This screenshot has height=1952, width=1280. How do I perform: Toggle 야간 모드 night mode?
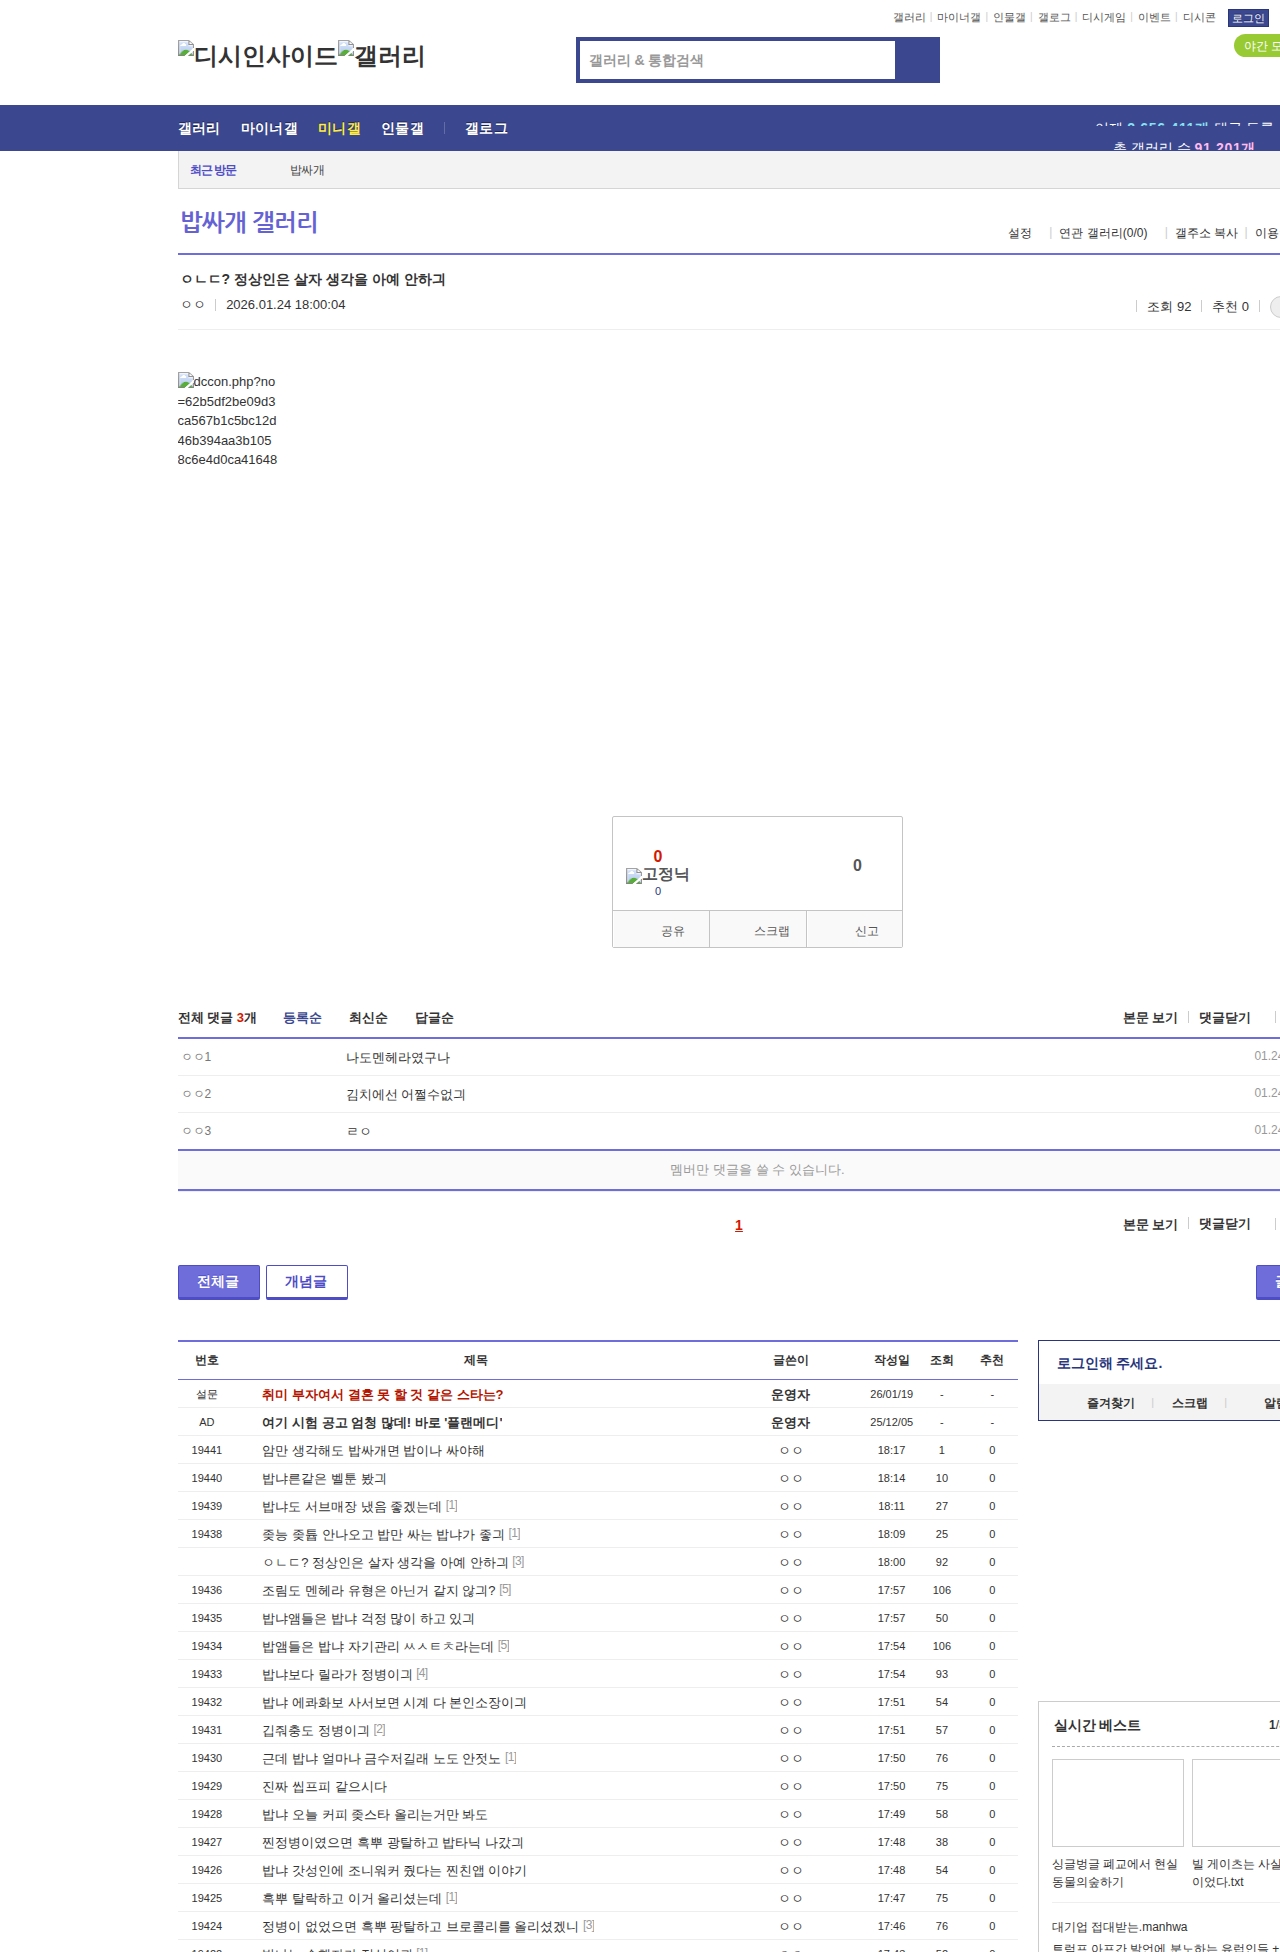click(x=1258, y=46)
